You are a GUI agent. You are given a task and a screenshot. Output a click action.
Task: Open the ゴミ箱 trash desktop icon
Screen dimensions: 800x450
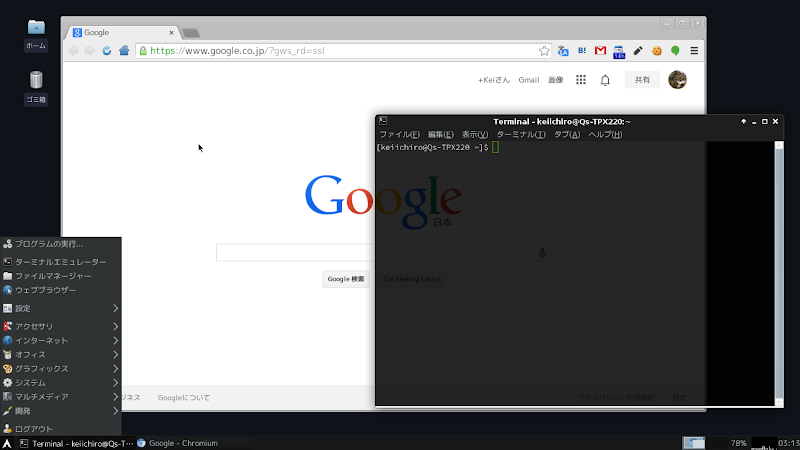[36, 88]
